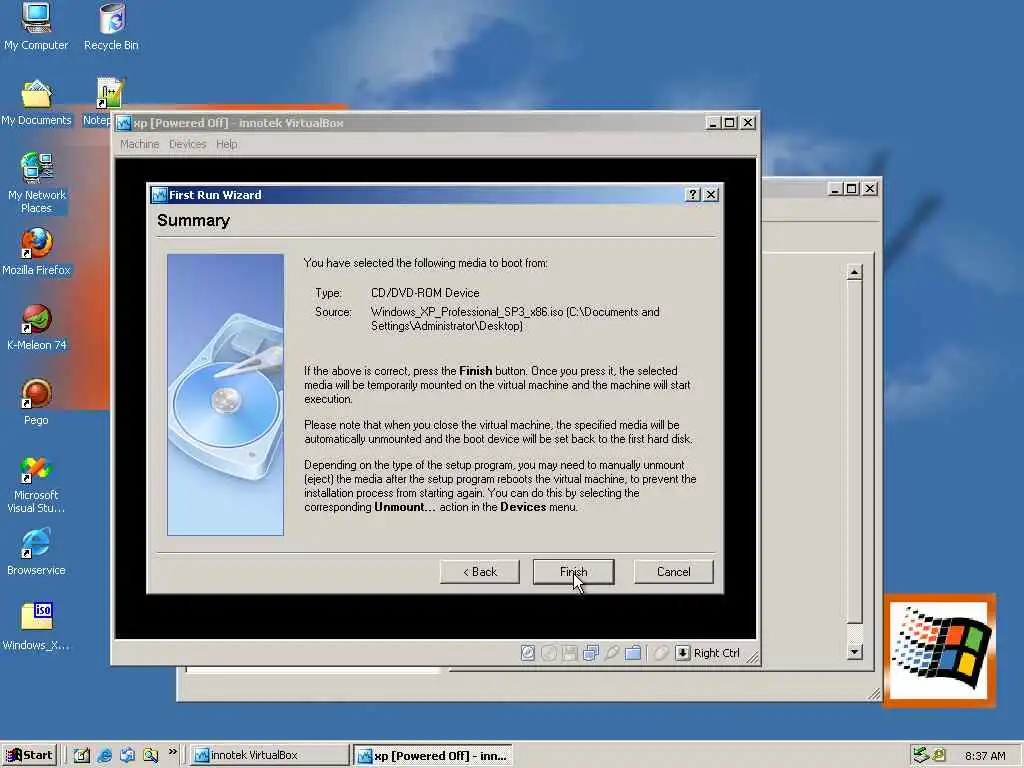
Task: Click the hard disk activity status icon
Action: pos(528,652)
